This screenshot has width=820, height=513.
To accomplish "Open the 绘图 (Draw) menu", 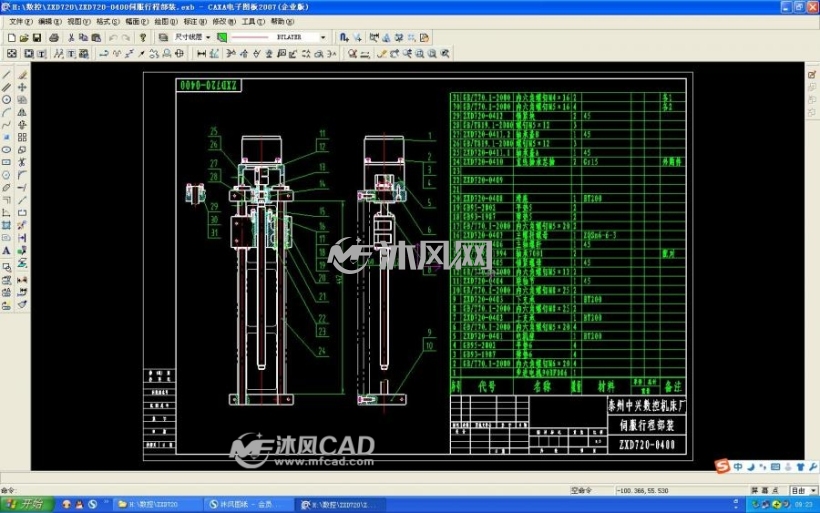I will point(166,21).
